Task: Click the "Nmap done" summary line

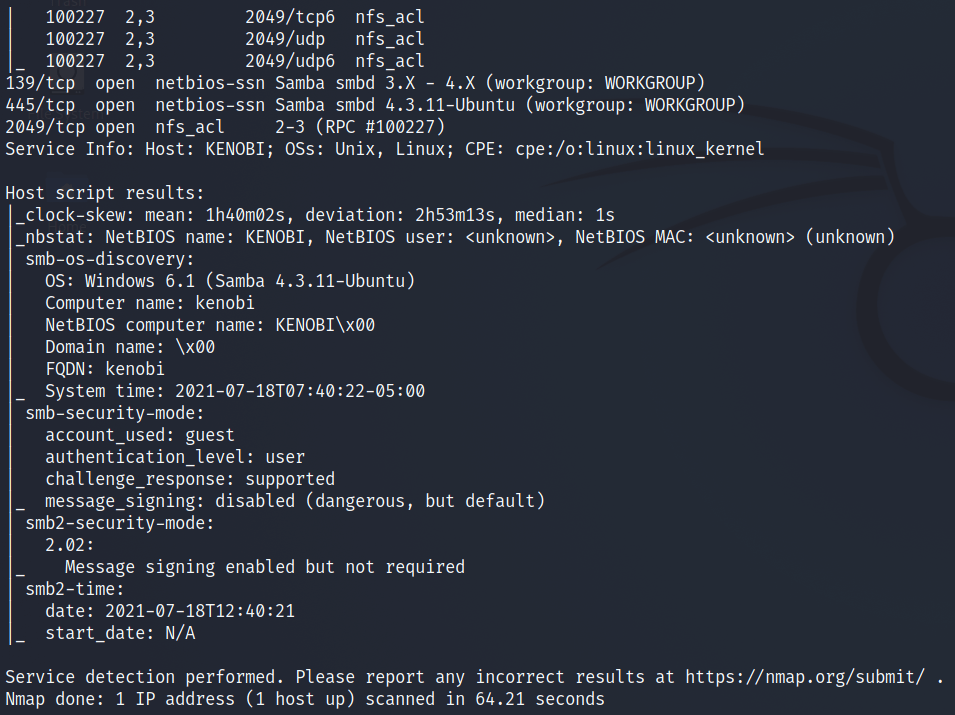Action: point(305,698)
